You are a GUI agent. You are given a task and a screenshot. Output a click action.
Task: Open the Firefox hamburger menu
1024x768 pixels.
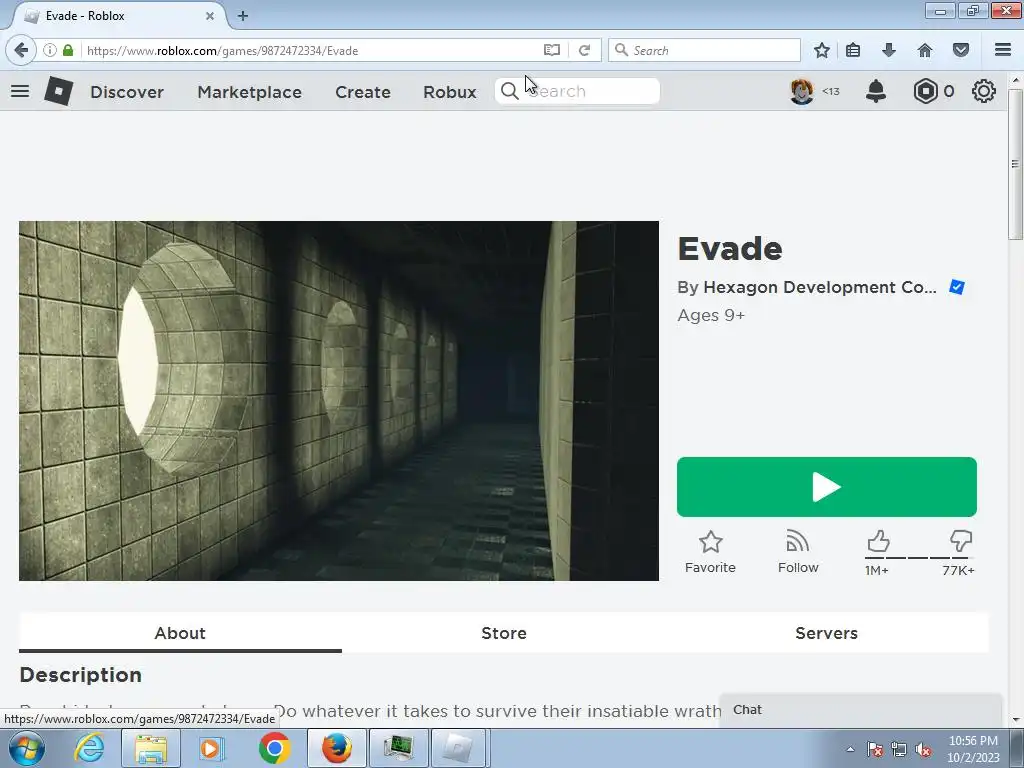pyautogui.click(x=1003, y=50)
